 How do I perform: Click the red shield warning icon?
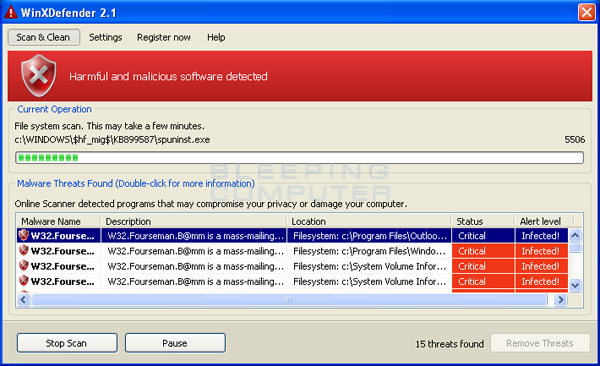[39, 75]
